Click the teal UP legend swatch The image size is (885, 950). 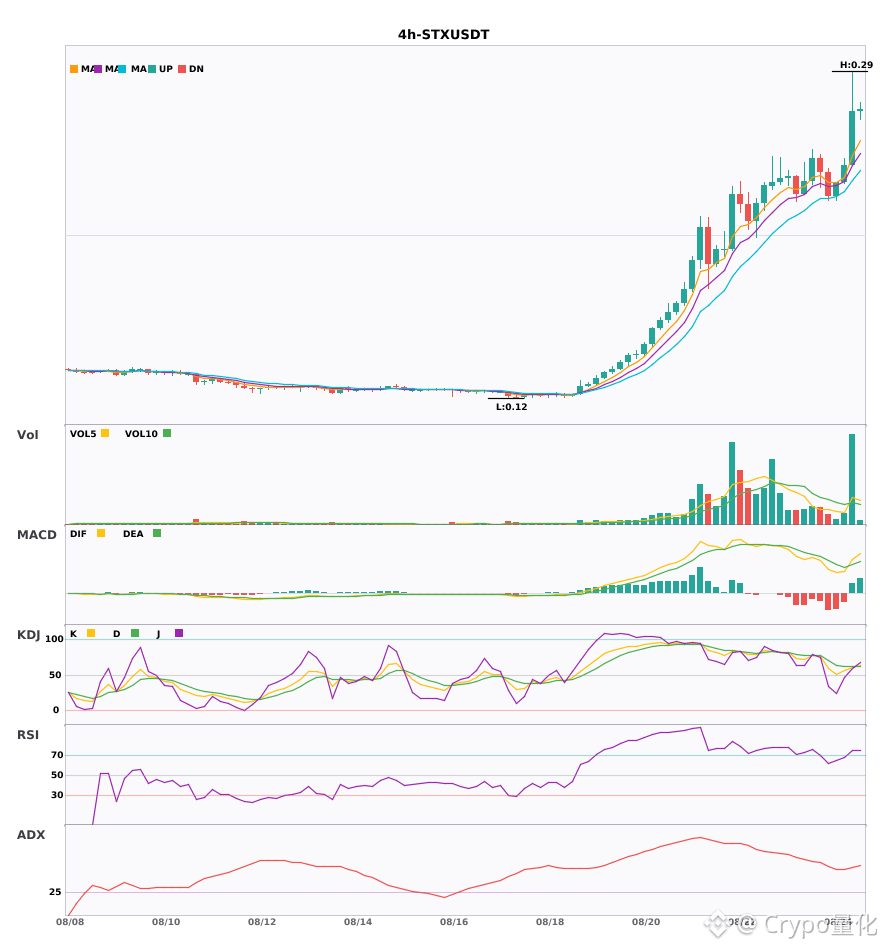pyautogui.click(x=152, y=69)
